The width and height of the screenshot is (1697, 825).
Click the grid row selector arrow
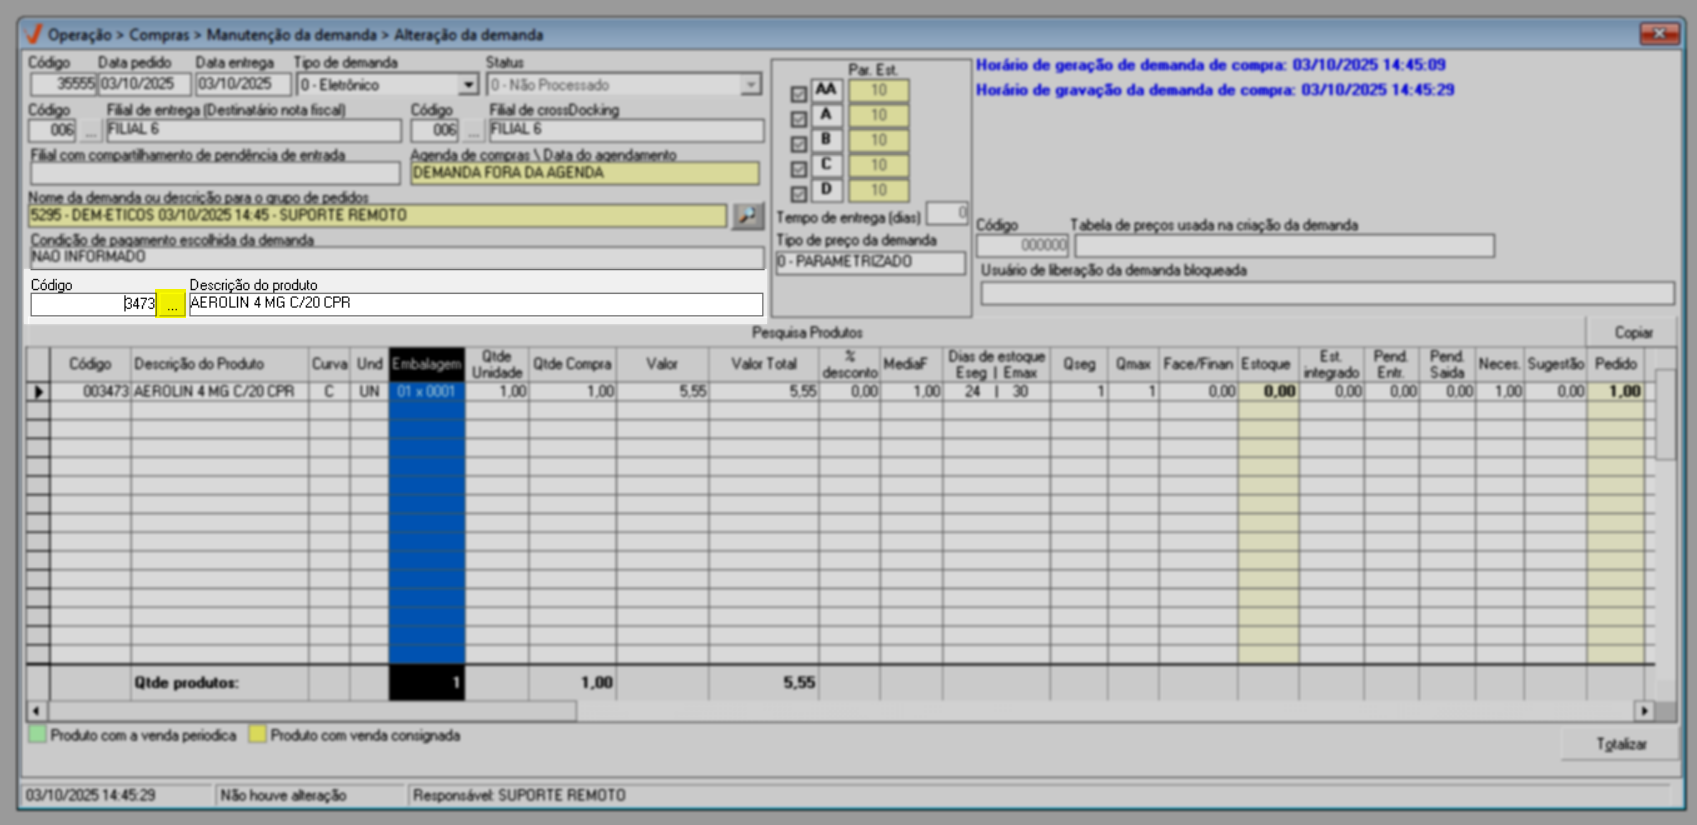(x=38, y=392)
